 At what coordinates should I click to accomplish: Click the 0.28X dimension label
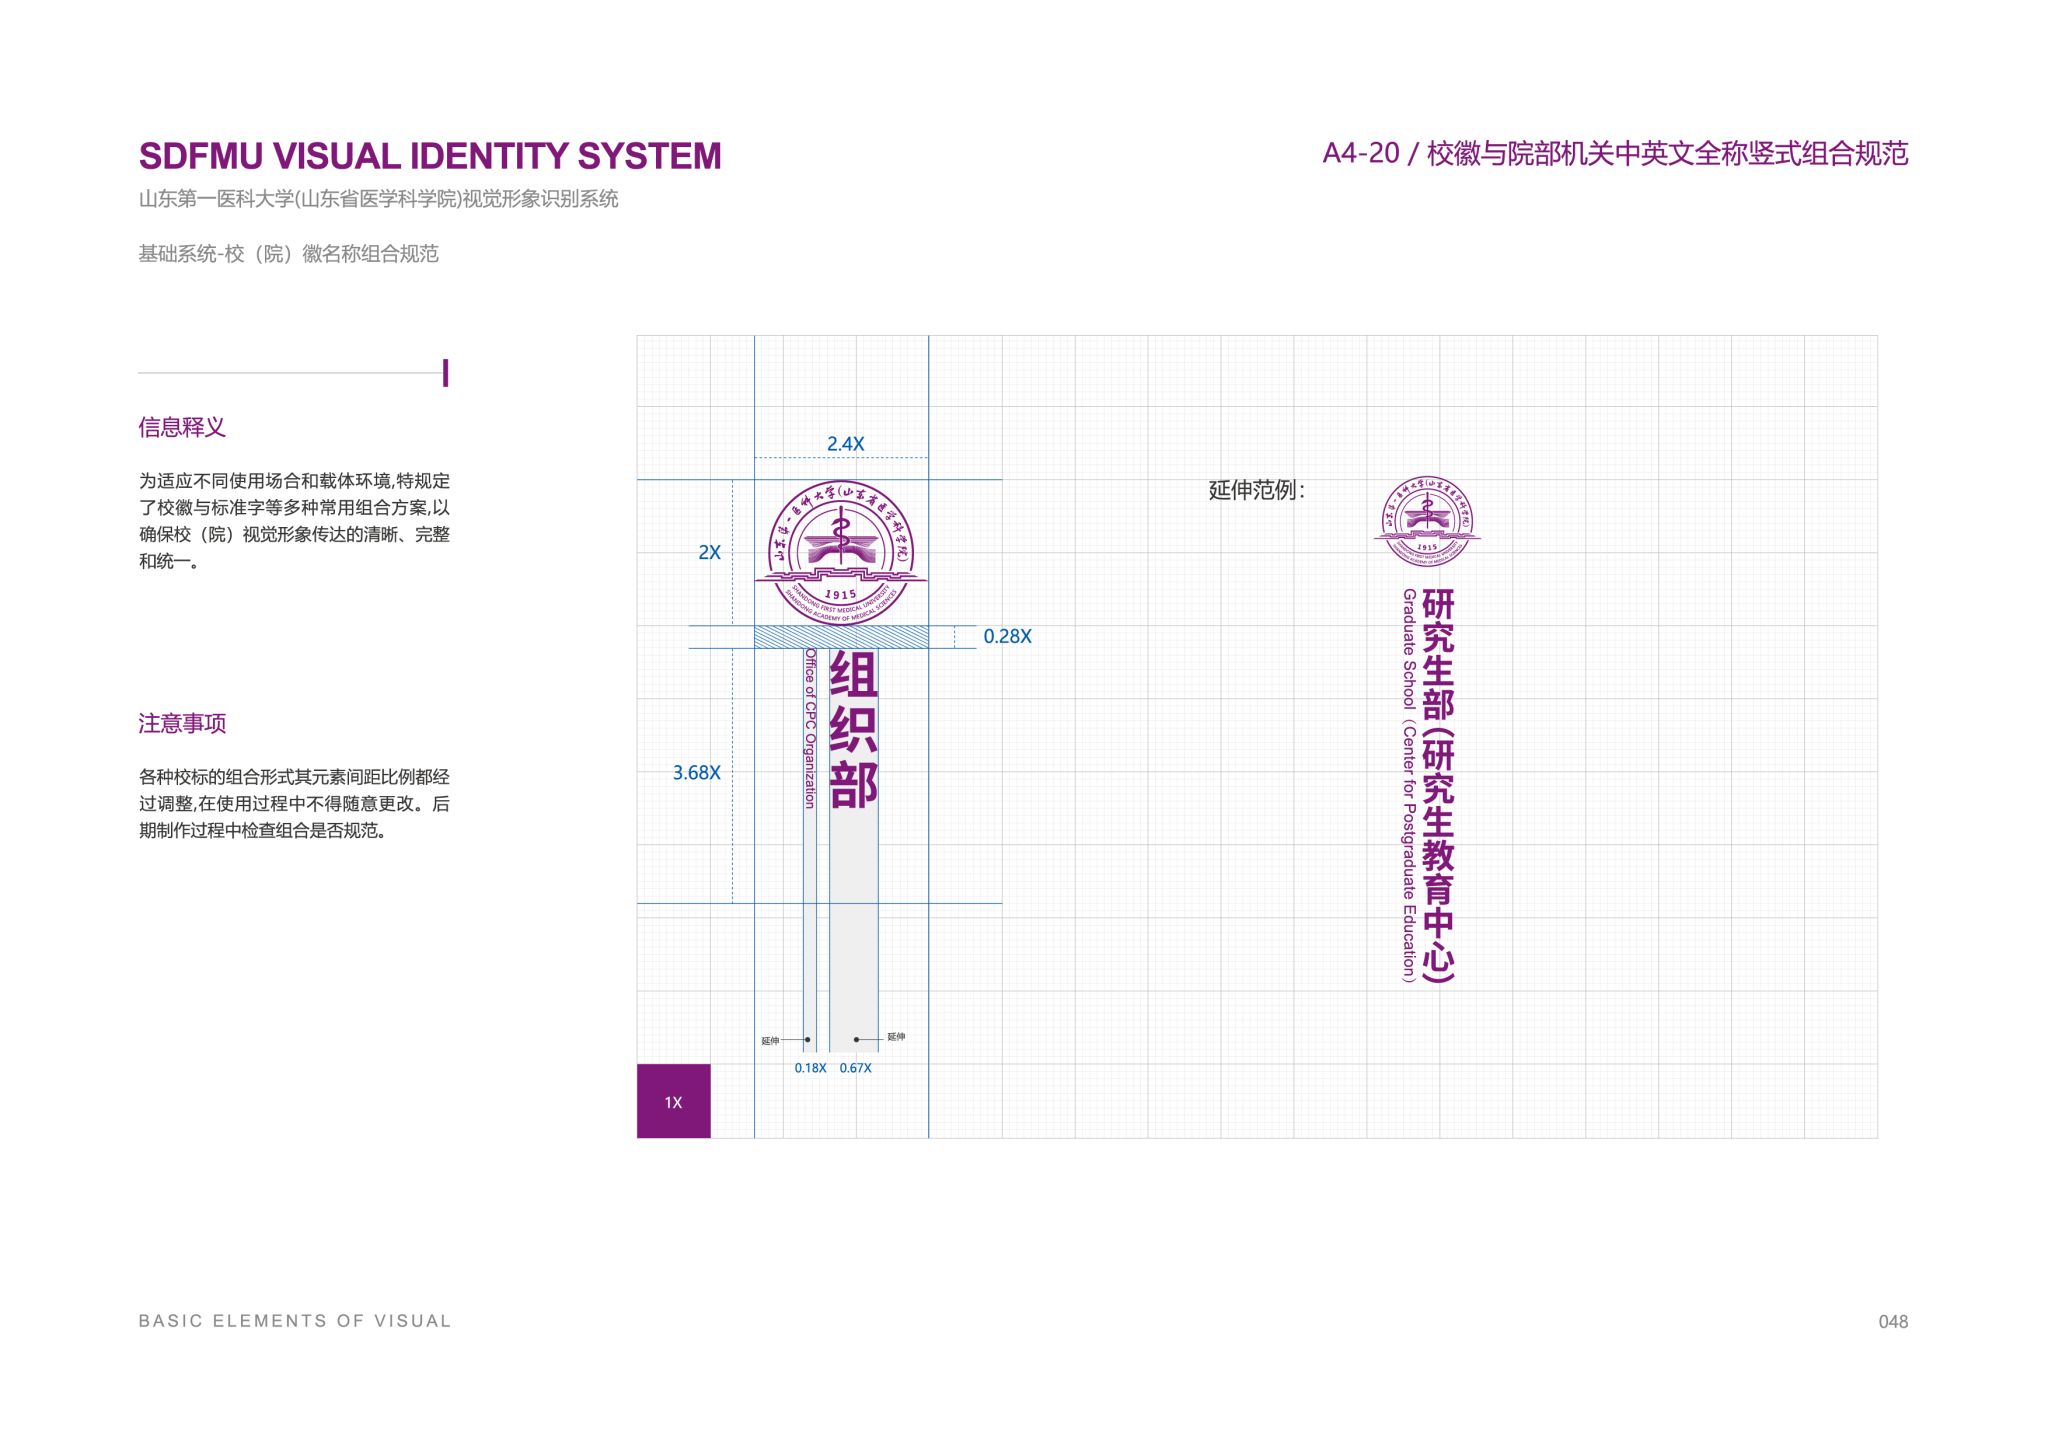tap(1007, 637)
